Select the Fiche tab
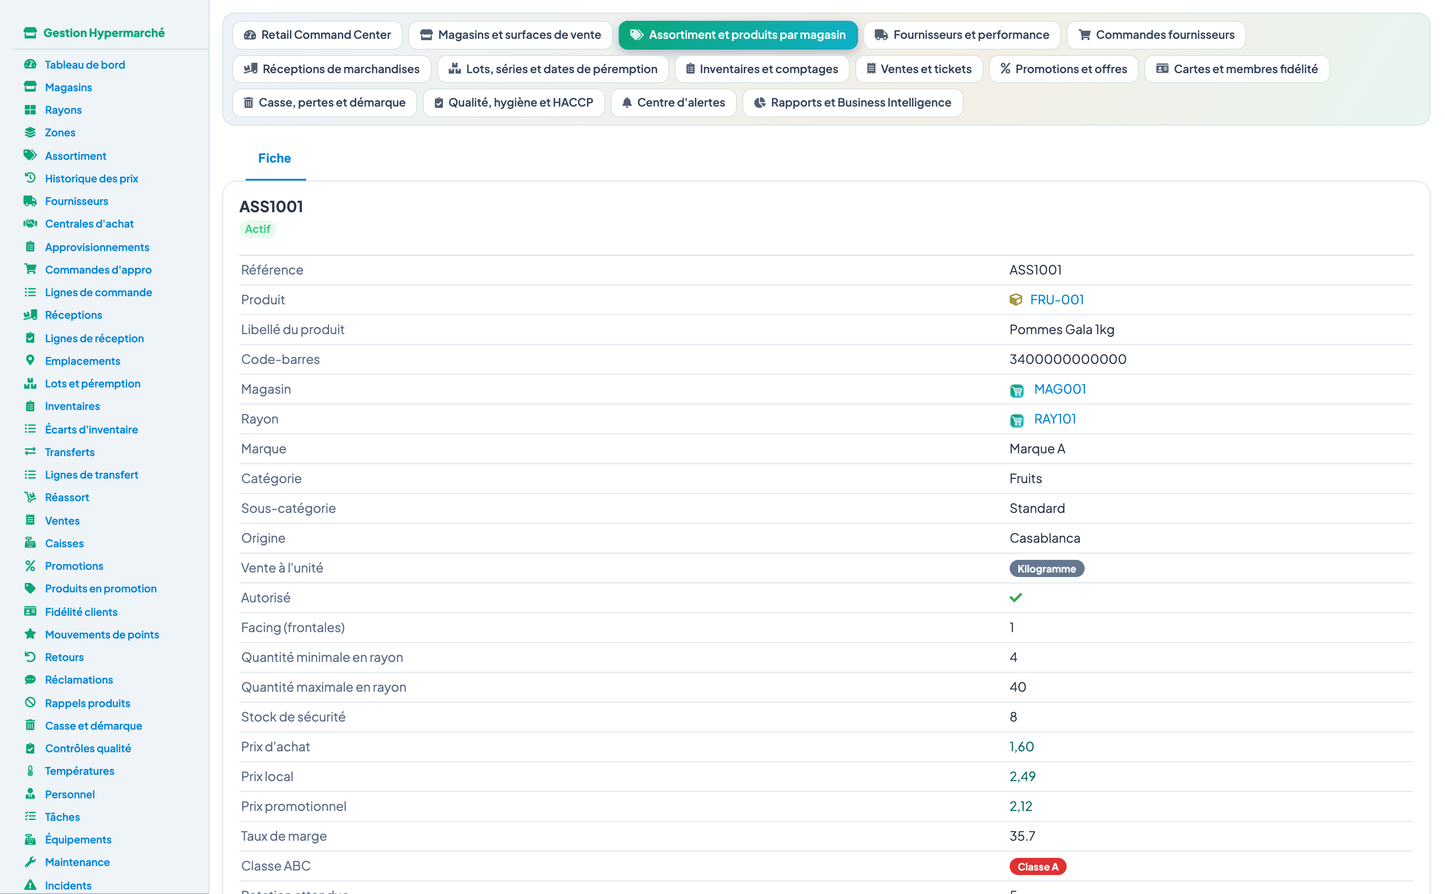1445x894 pixels. tap(275, 158)
